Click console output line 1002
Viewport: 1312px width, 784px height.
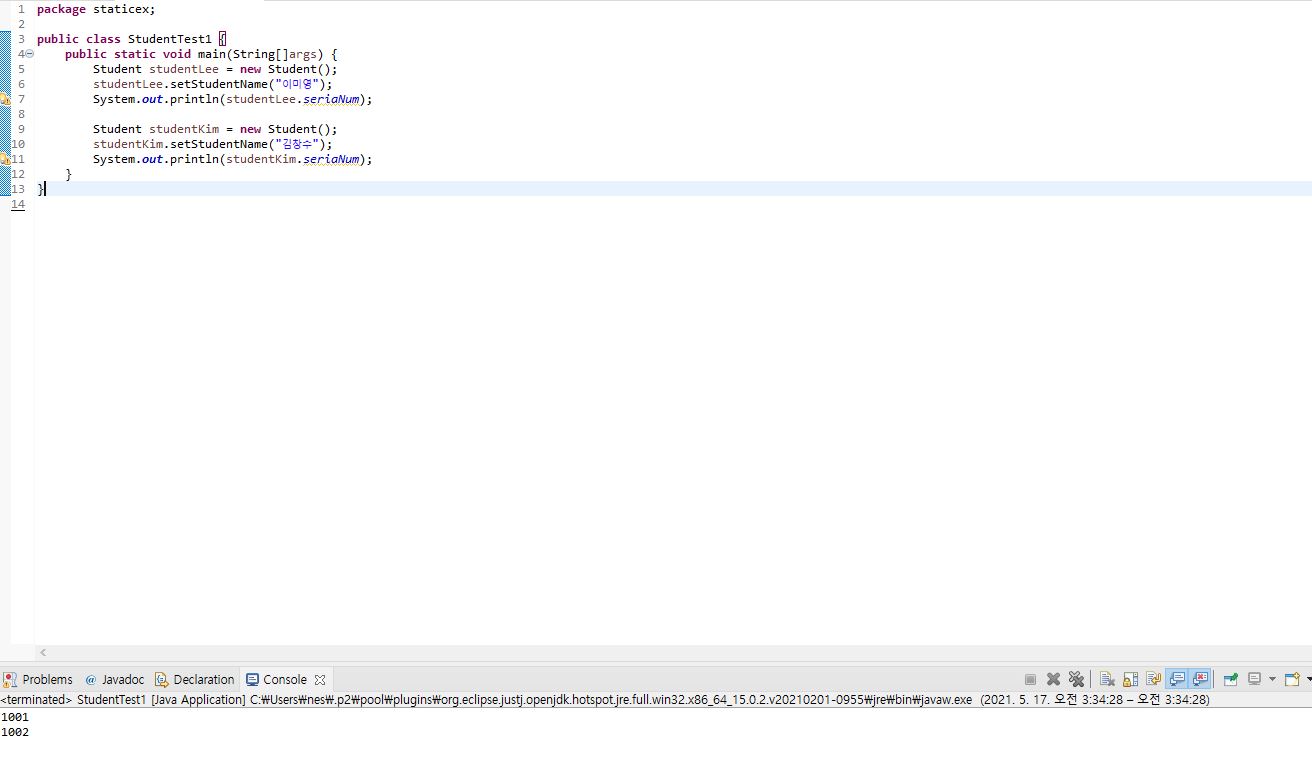pyautogui.click(x=15, y=732)
